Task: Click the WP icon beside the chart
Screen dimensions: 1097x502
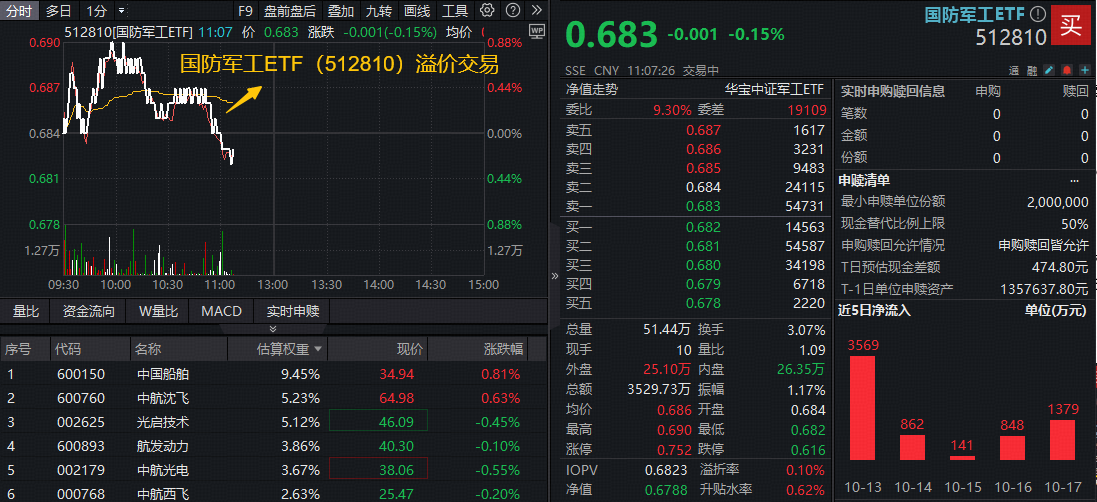Action: (537, 31)
